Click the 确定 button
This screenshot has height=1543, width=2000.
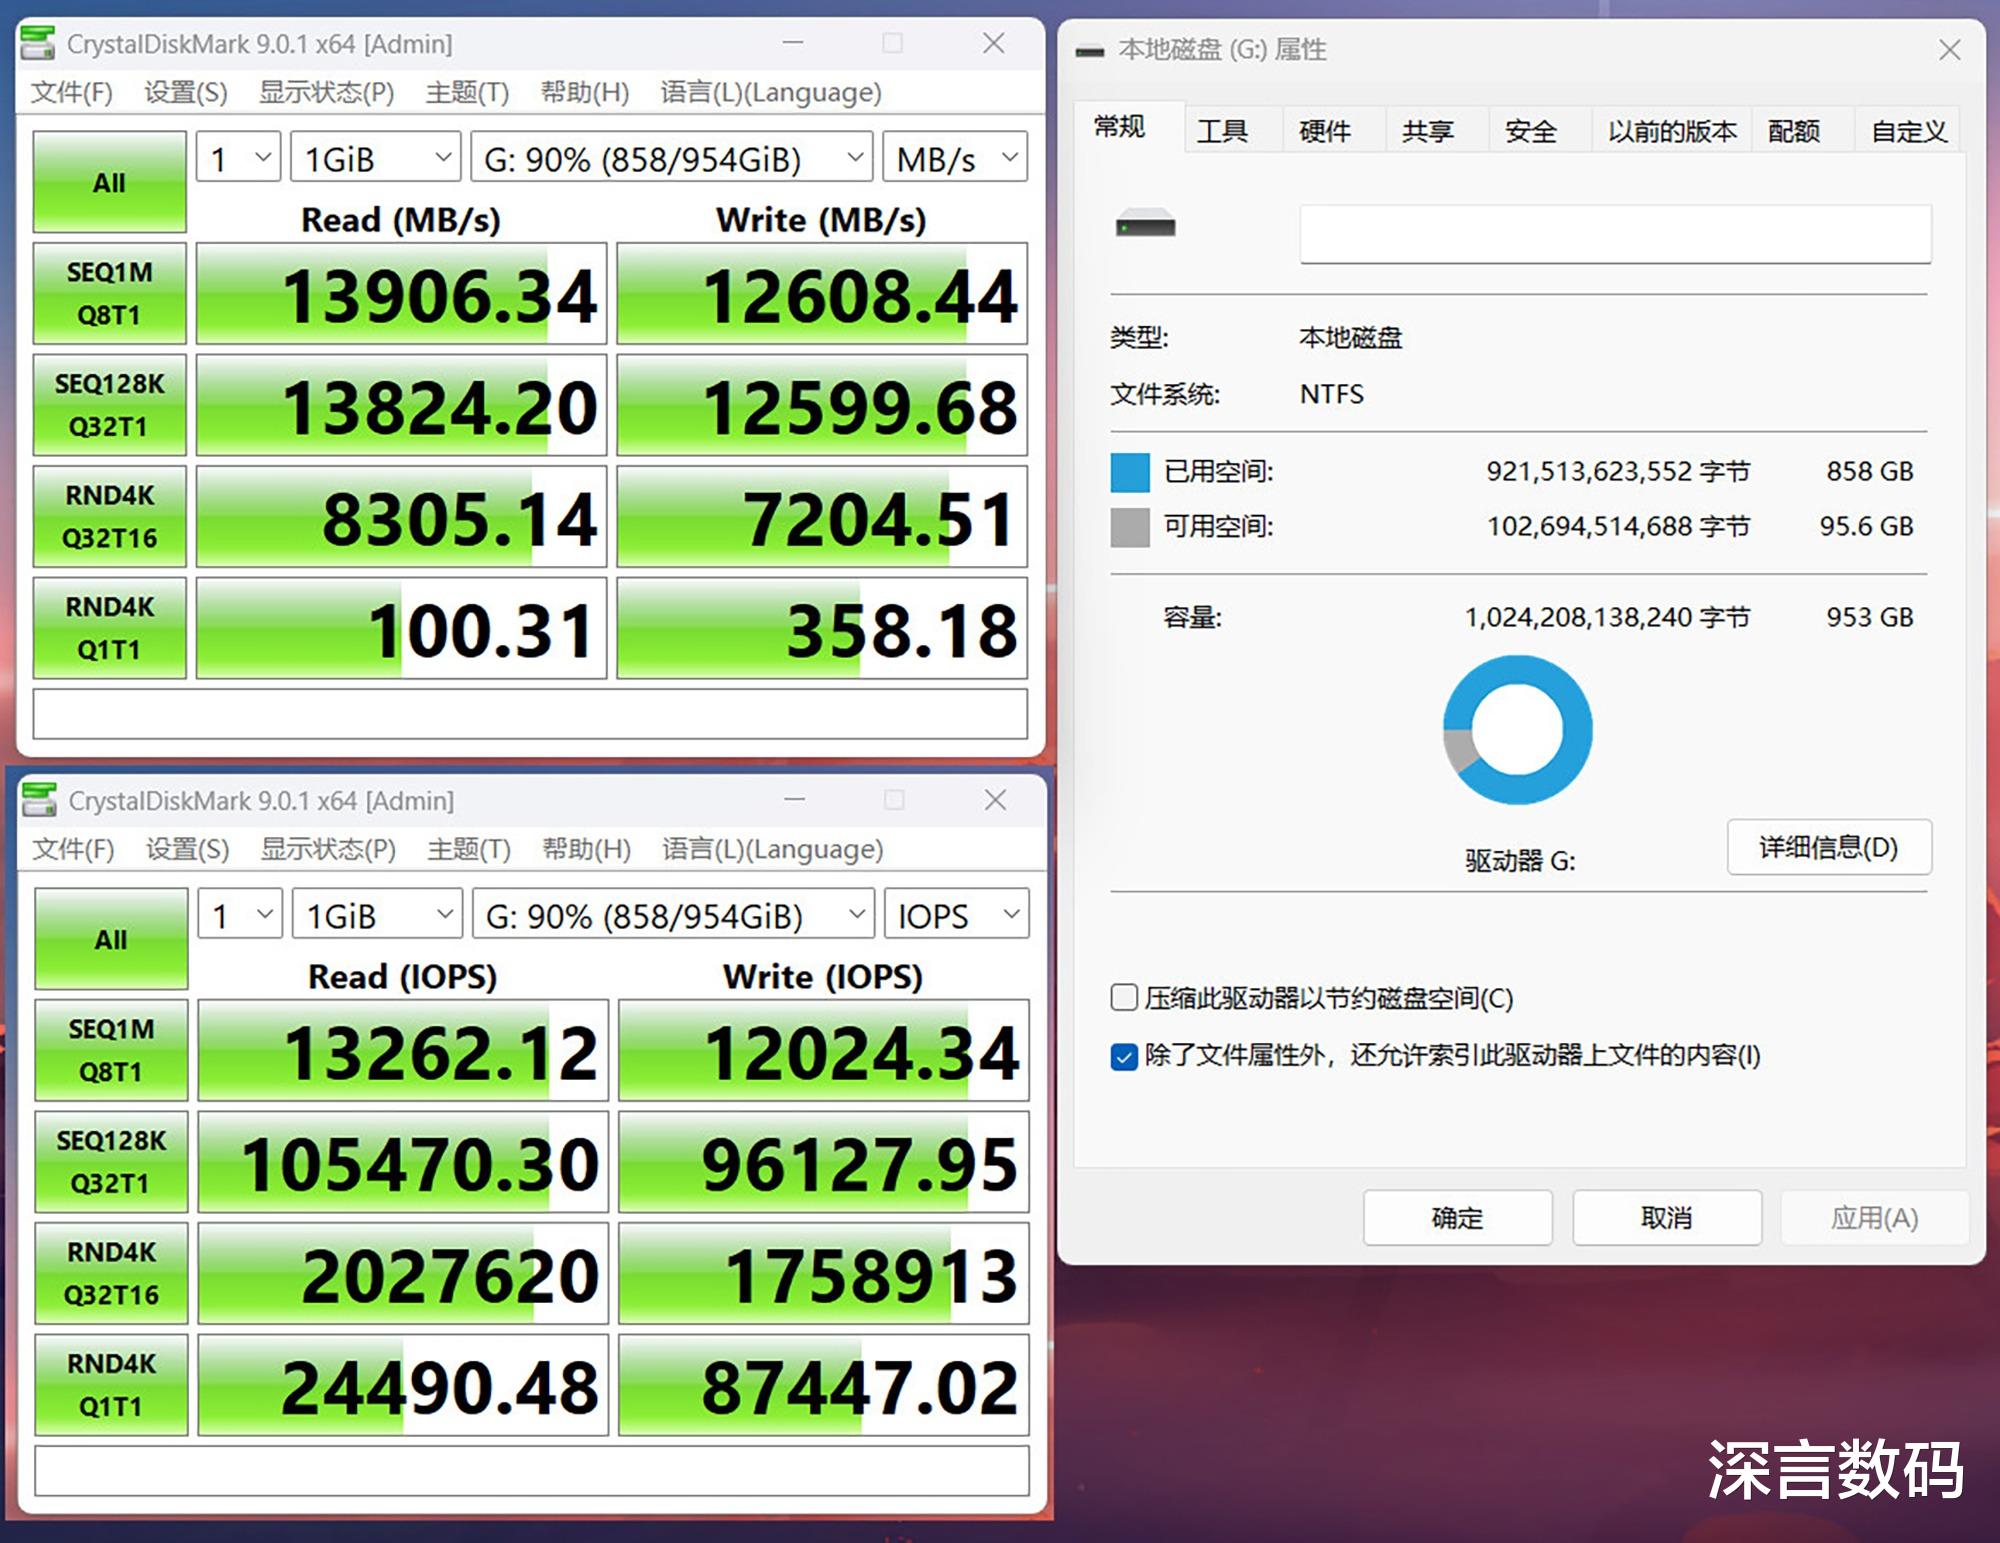point(1457,1217)
